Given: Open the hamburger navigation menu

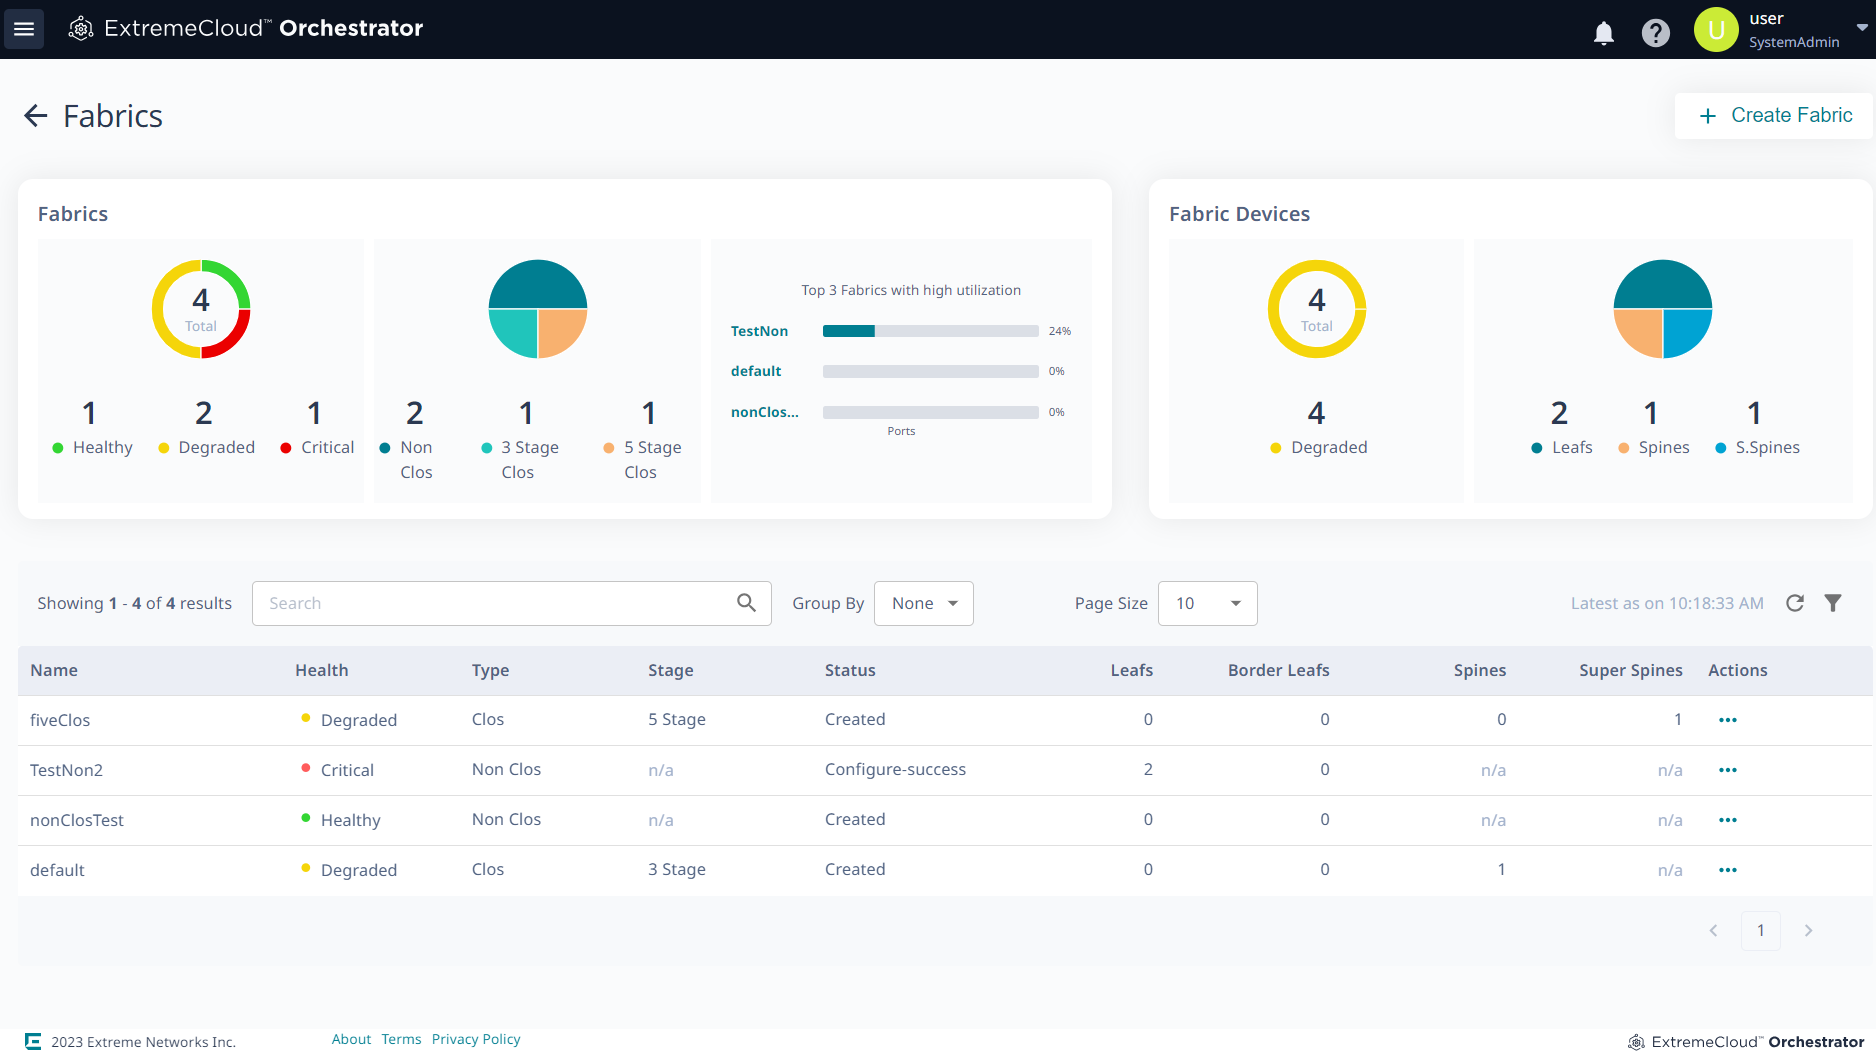Looking at the screenshot, I should (x=24, y=29).
